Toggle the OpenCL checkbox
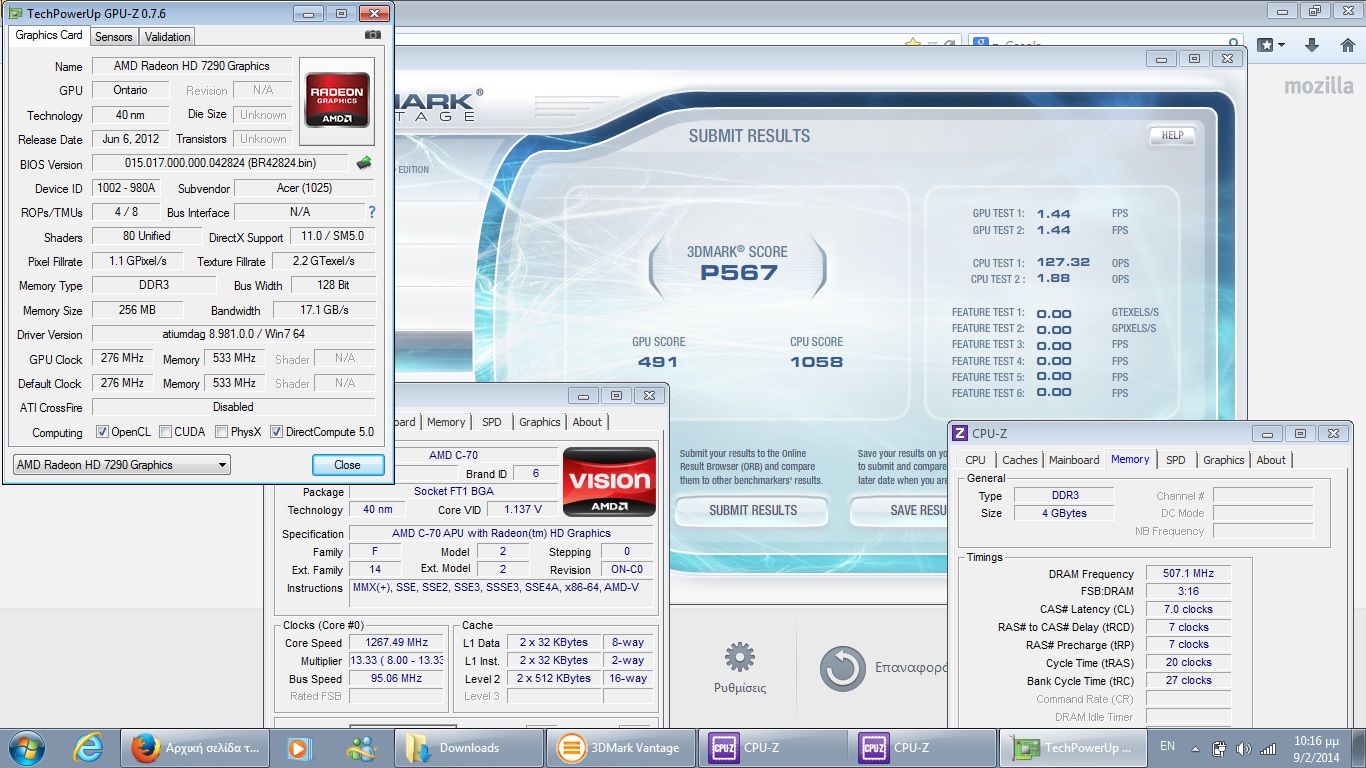The image size is (1366, 768). (x=102, y=432)
